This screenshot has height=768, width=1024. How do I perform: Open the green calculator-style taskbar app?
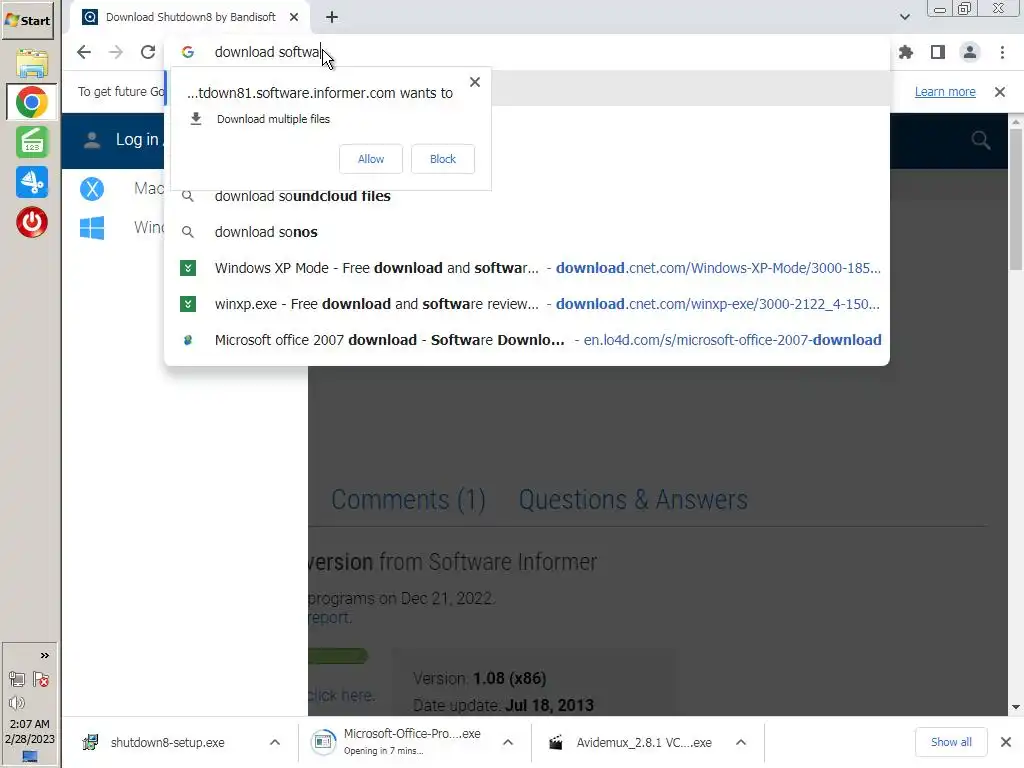point(32,142)
